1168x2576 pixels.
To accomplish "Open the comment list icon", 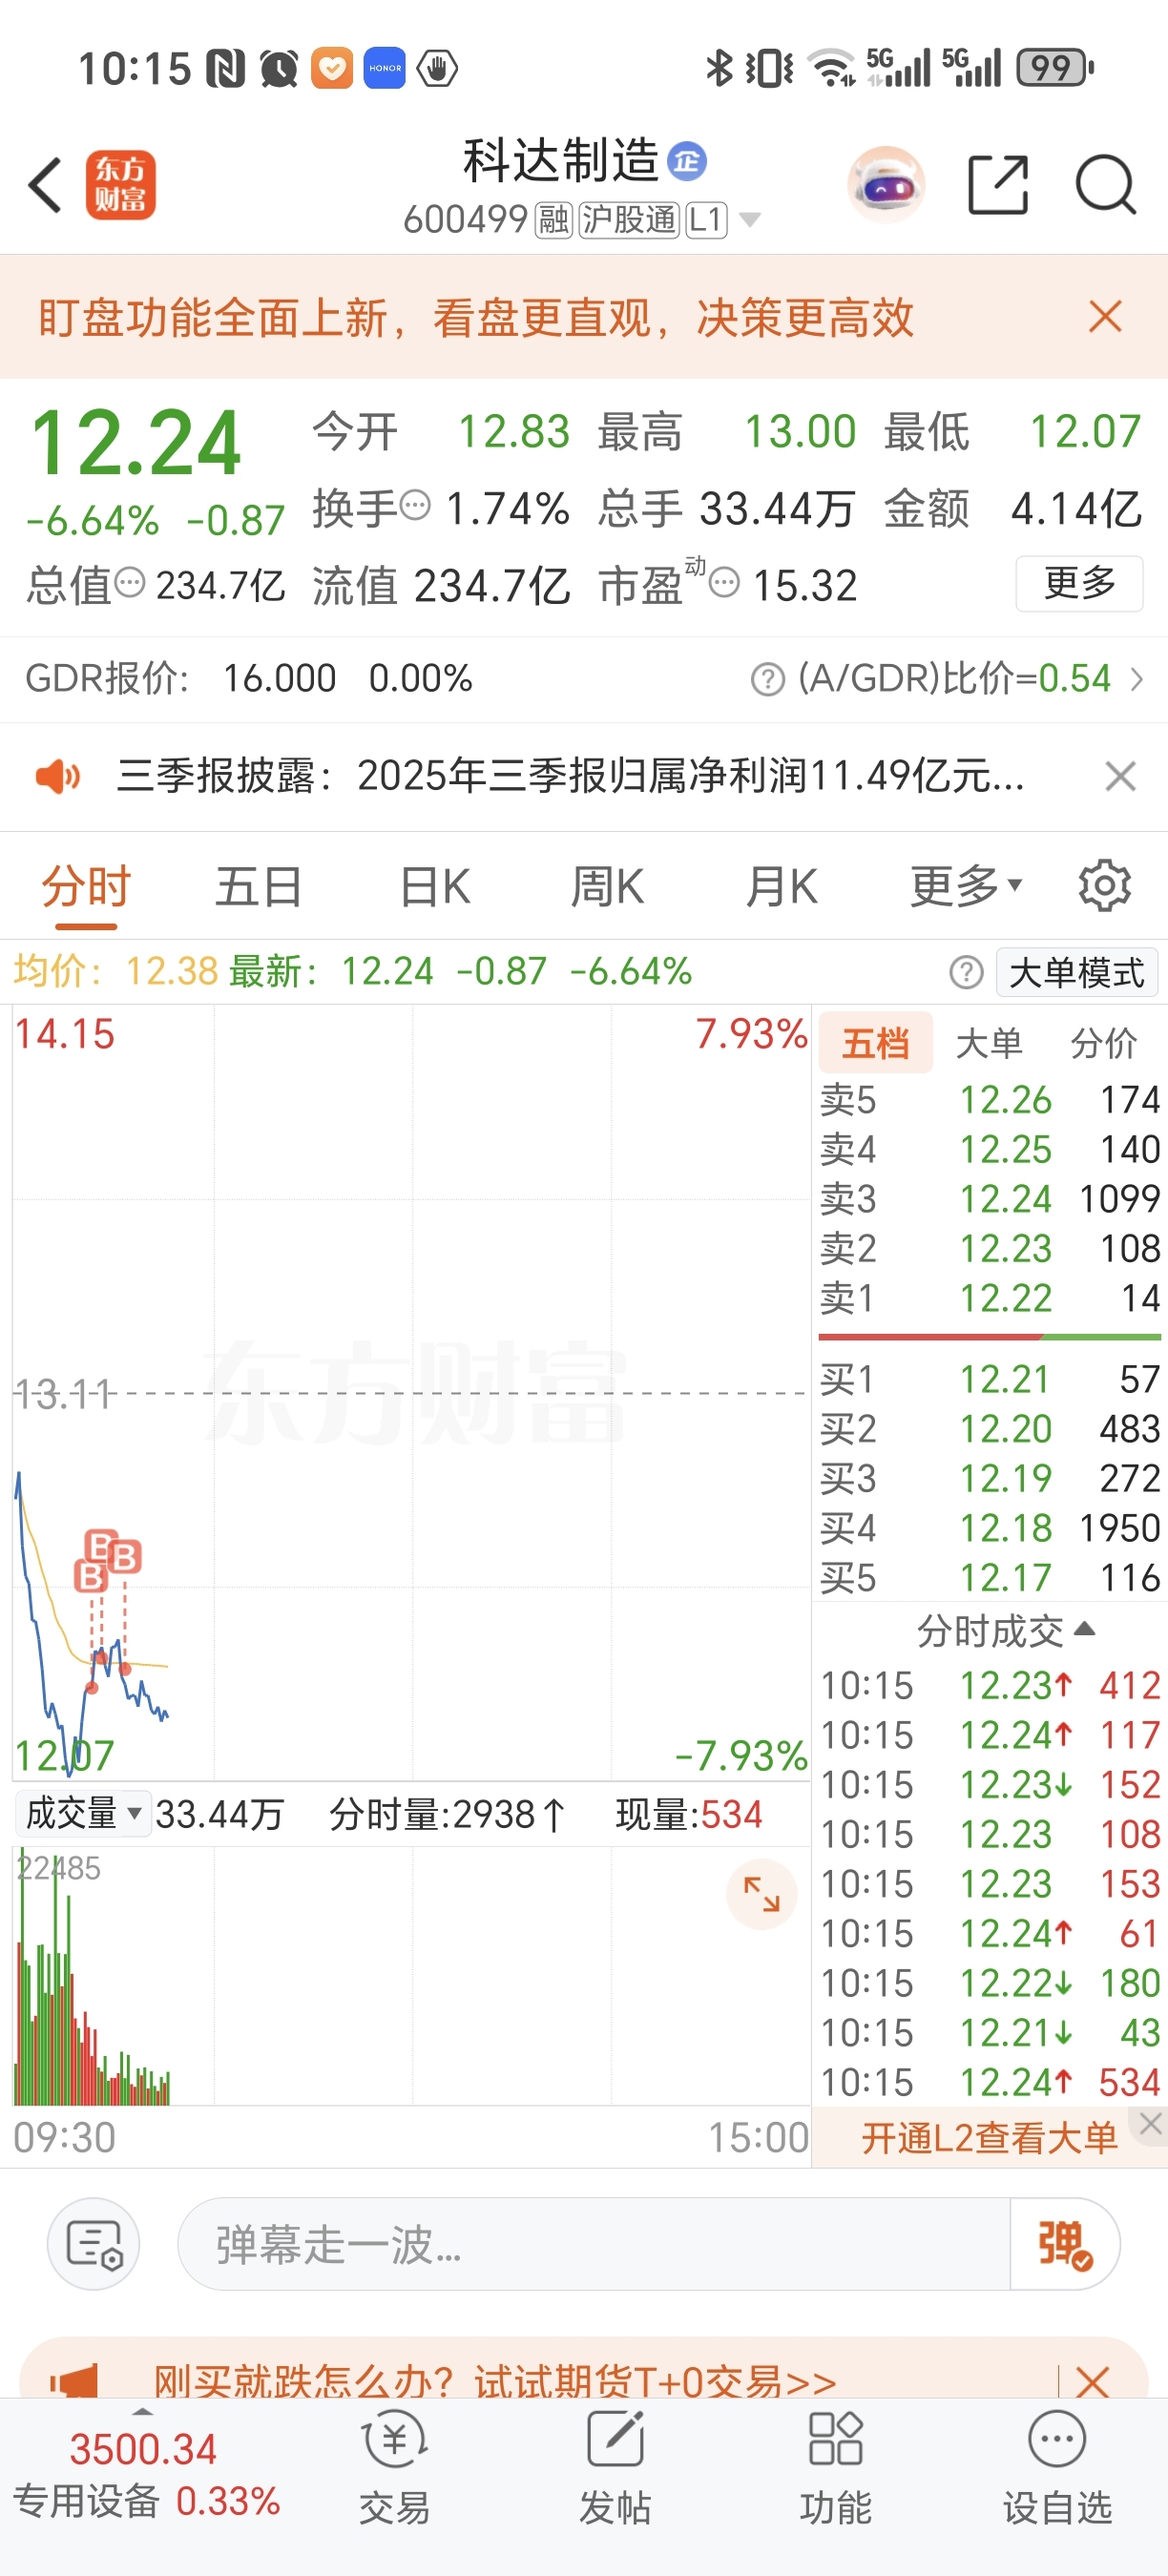I will pyautogui.click(x=94, y=2245).
